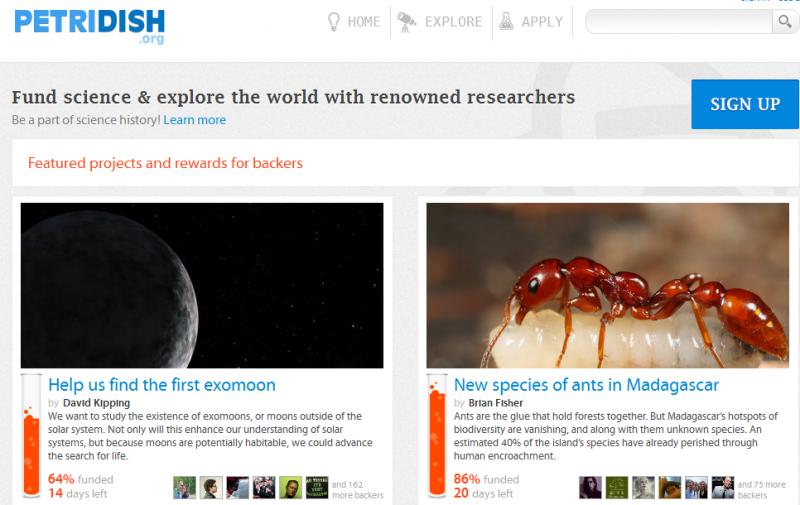Viewport: 800px width, 505px height.
Task: Follow the Learn more link
Action: point(194,120)
